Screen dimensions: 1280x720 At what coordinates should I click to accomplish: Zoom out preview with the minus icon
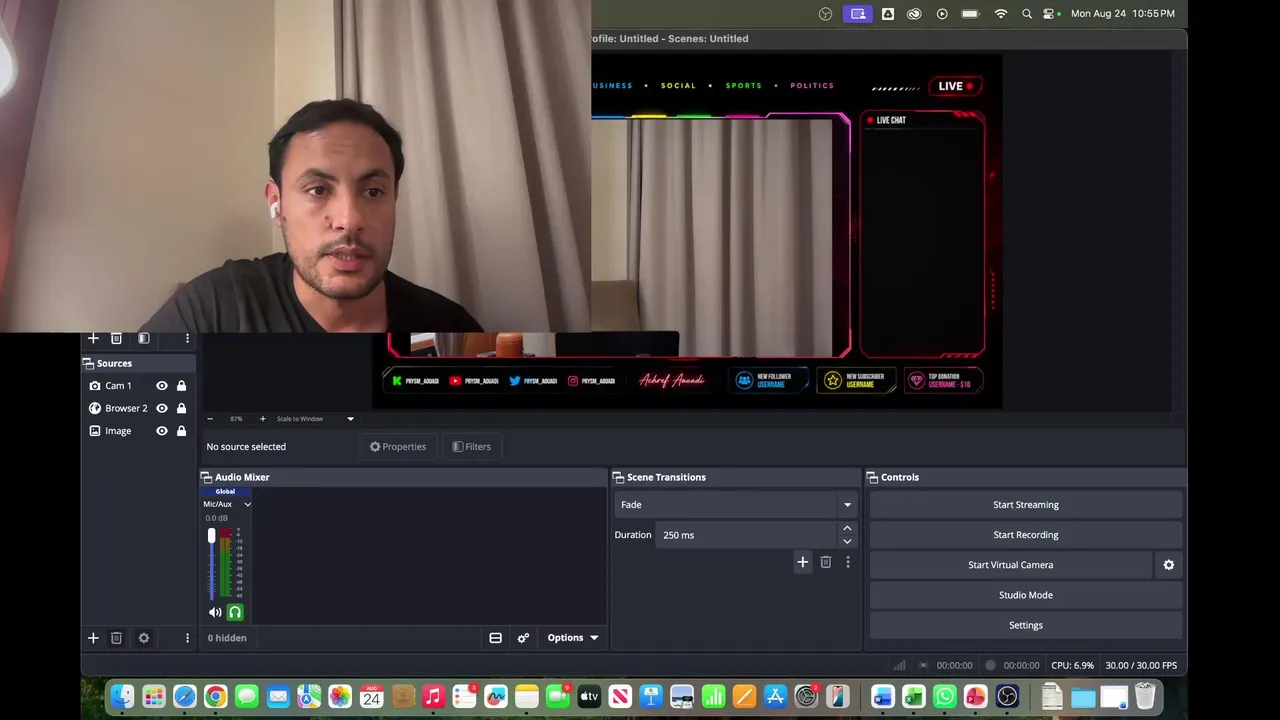point(210,419)
